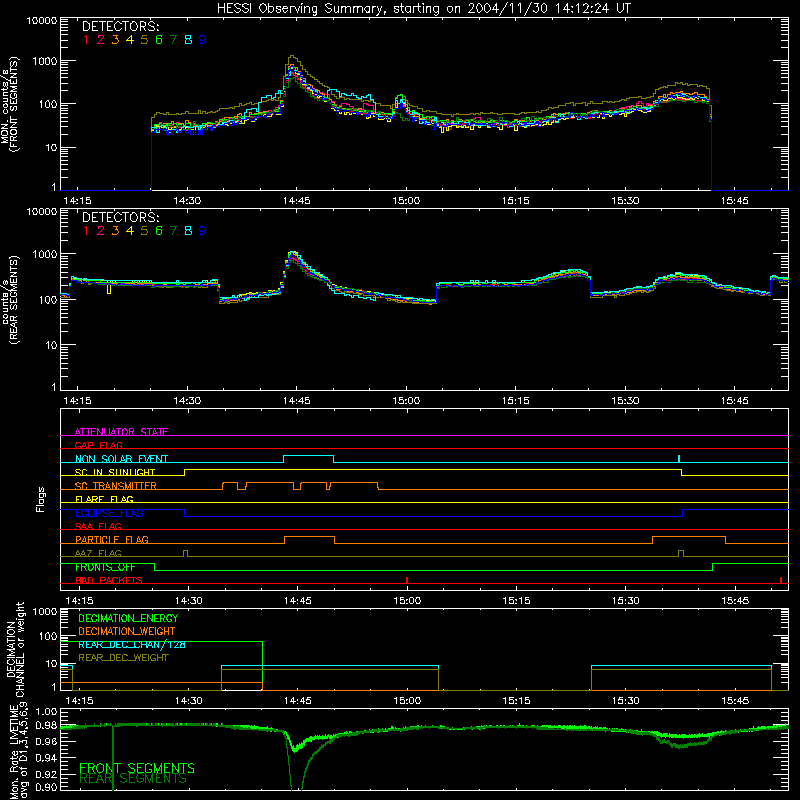Click olive detector 5 in rear segments legend
The height and width of the screenshot is (800, 800).
tap(144, 231)
